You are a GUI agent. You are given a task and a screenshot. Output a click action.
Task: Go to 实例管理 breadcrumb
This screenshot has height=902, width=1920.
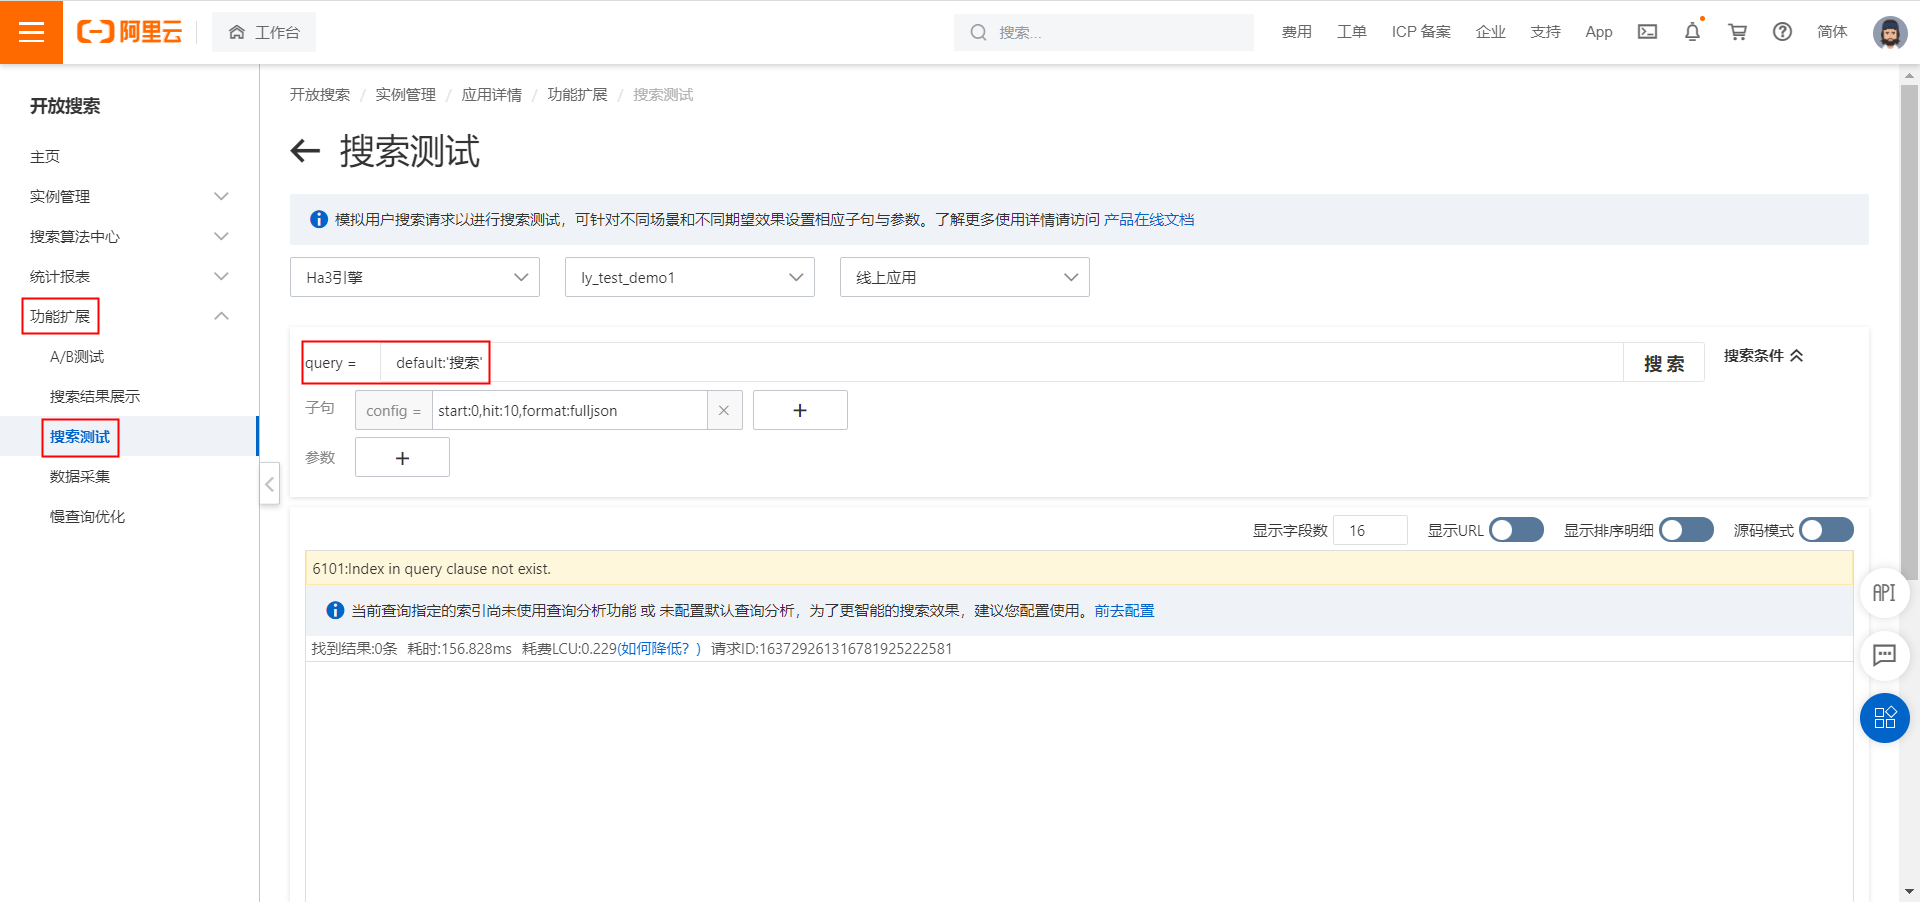(x=406, y=94)
